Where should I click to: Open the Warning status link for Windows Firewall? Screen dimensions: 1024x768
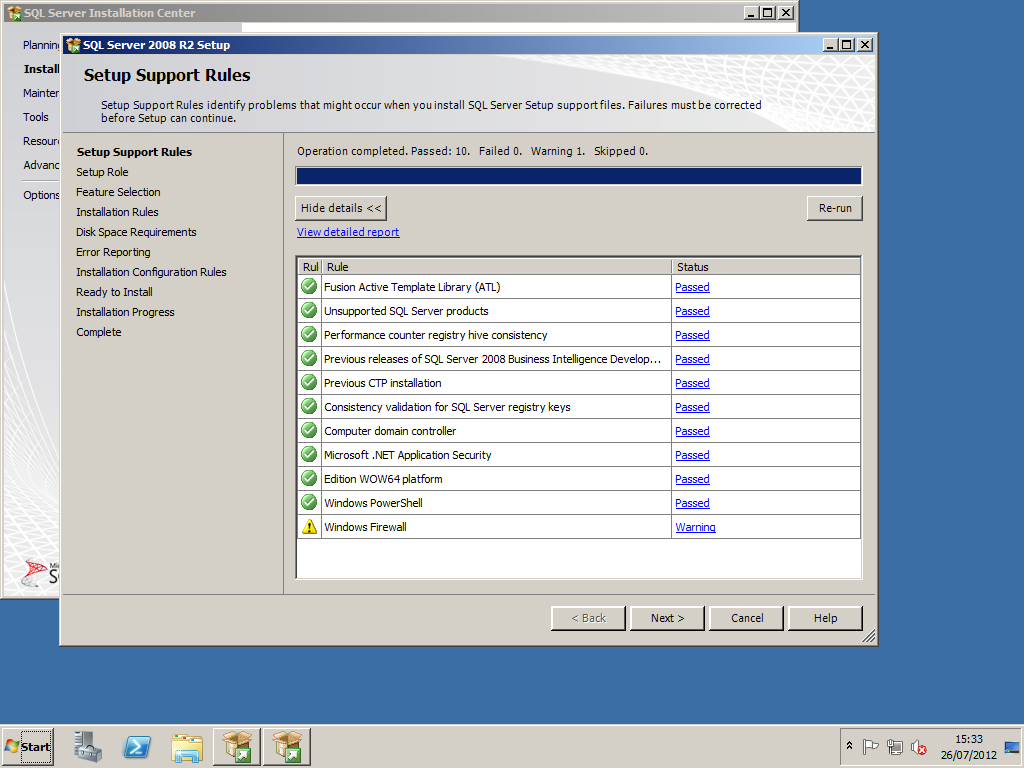point(696,527)
